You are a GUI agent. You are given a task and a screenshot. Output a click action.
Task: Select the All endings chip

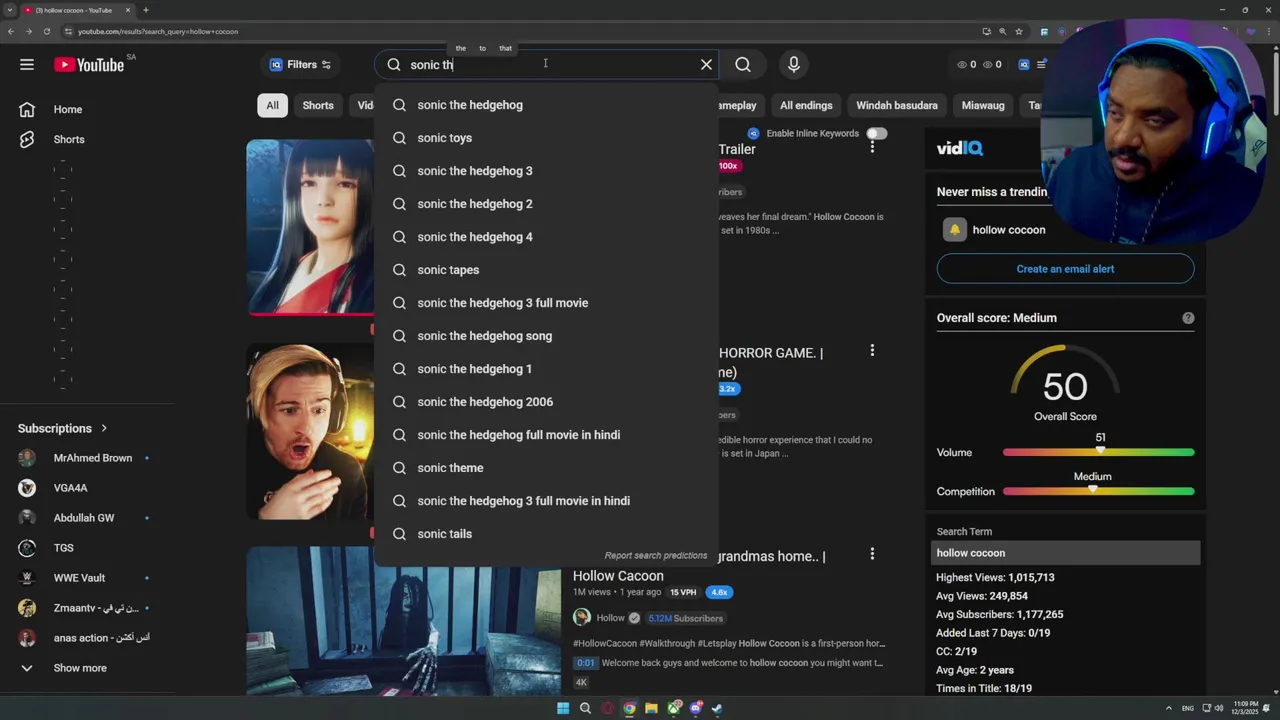806,105
